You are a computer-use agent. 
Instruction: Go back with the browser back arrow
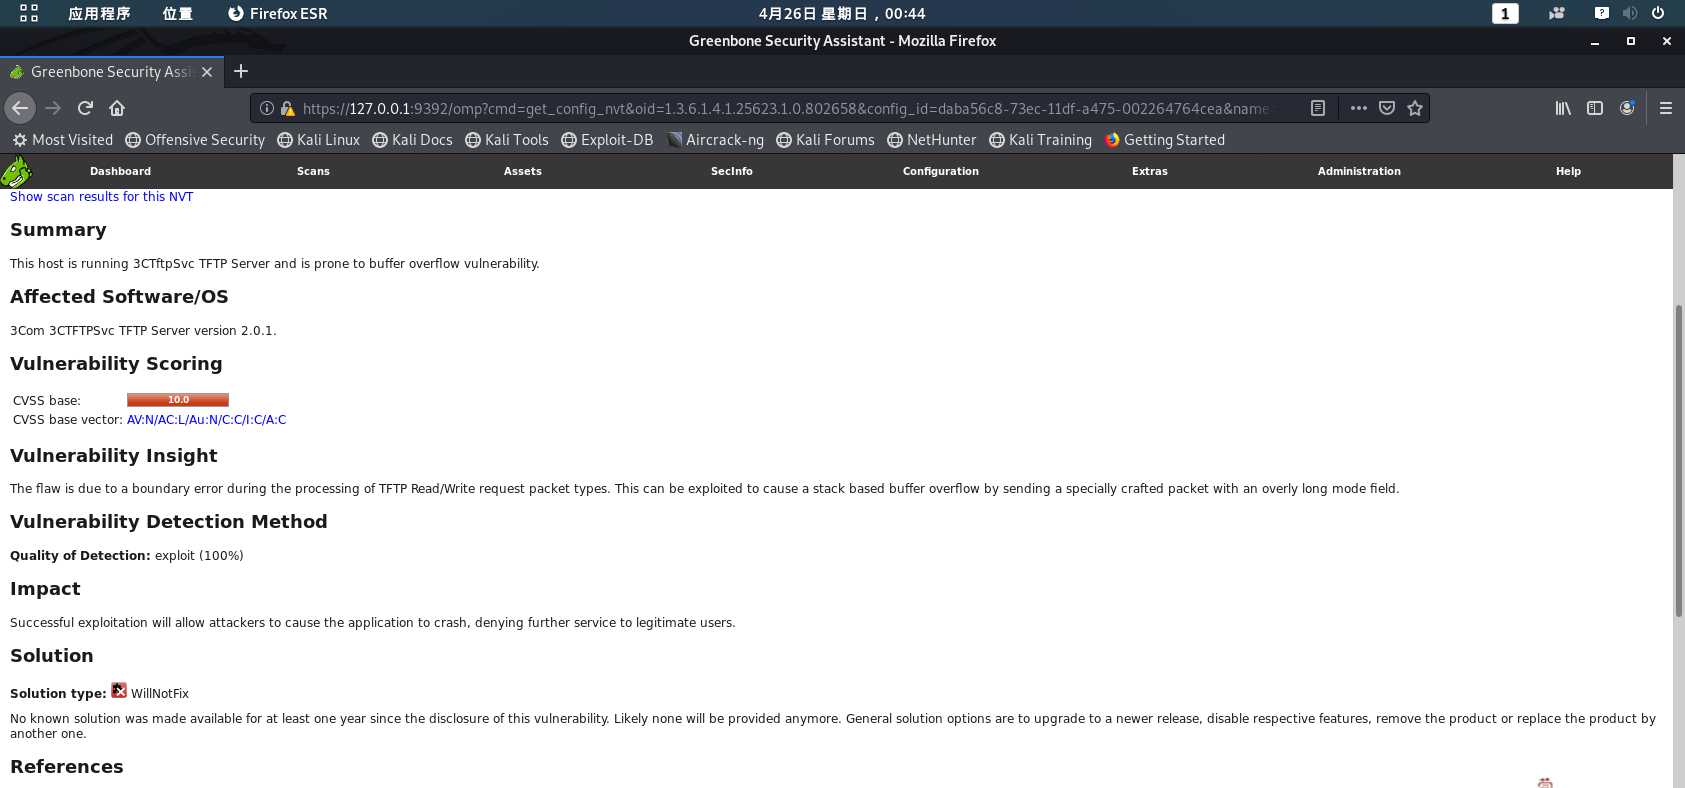tap(20, 108)
